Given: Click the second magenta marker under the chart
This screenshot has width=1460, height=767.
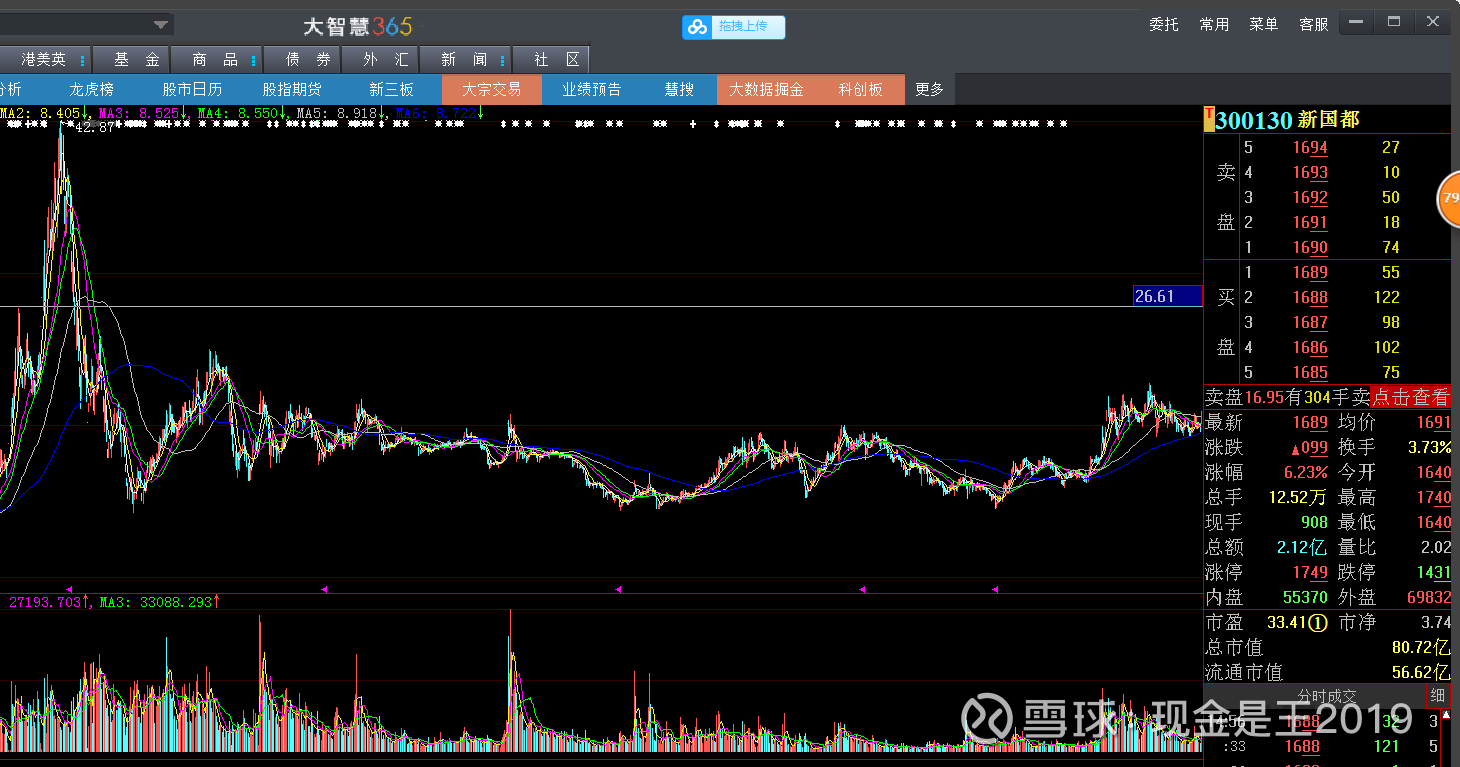Looking at the screenshot, I should click(324, 590).
